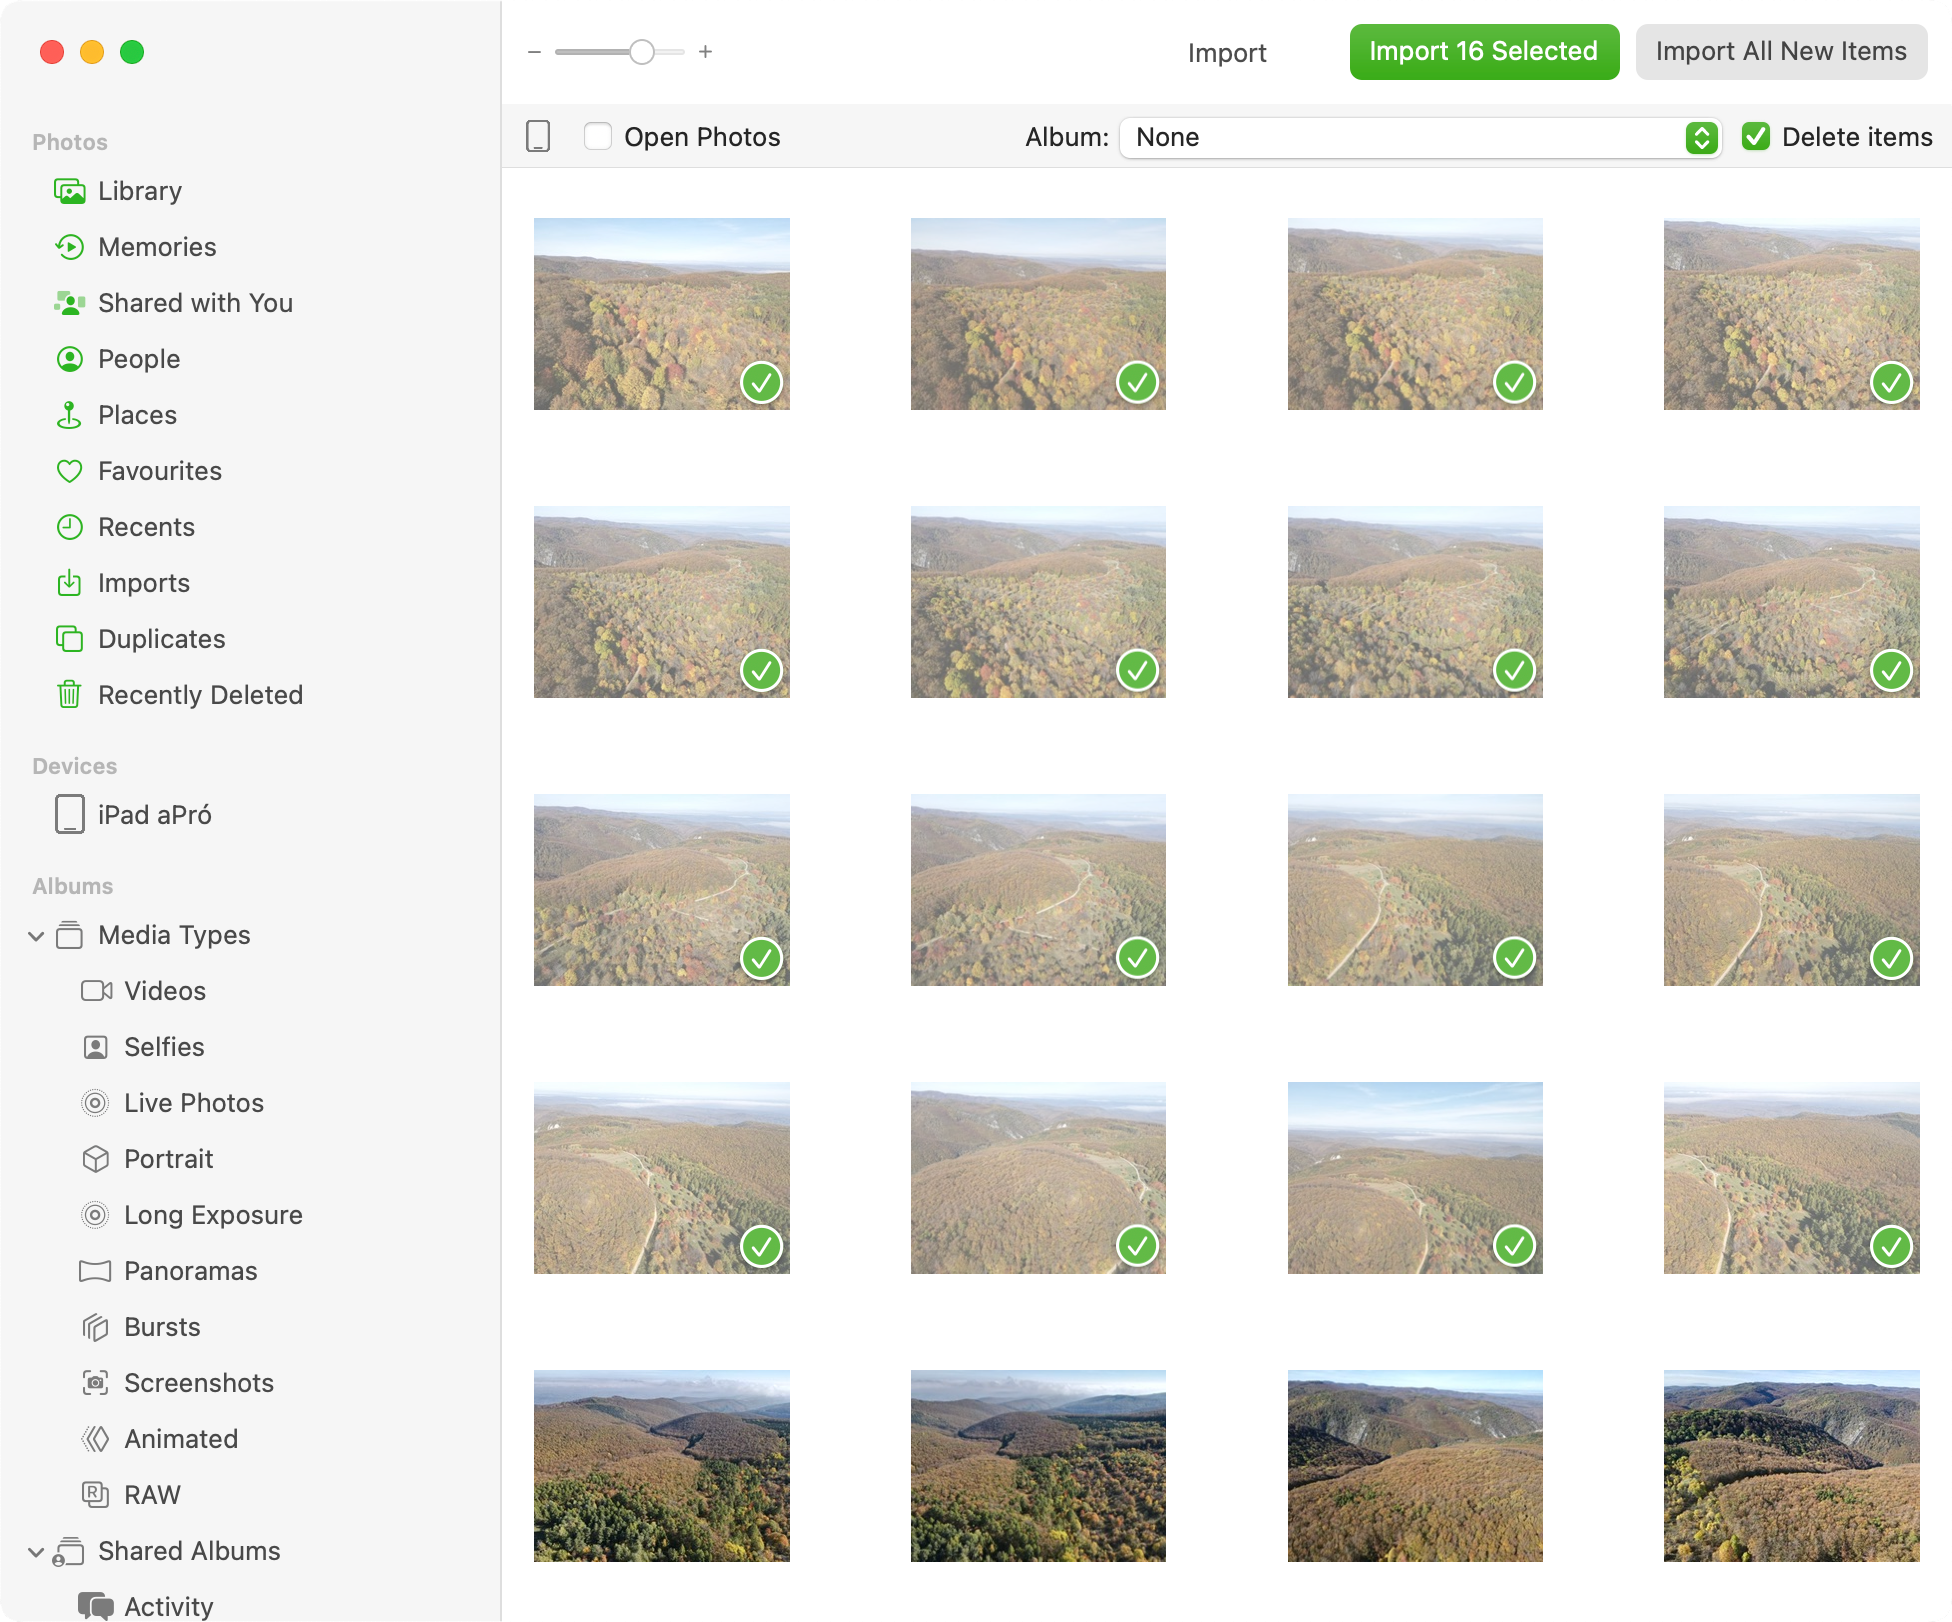This screenshot has height=1622, width=1952.
Task: Click the Live Photos icon
Action: [96, 1103]
